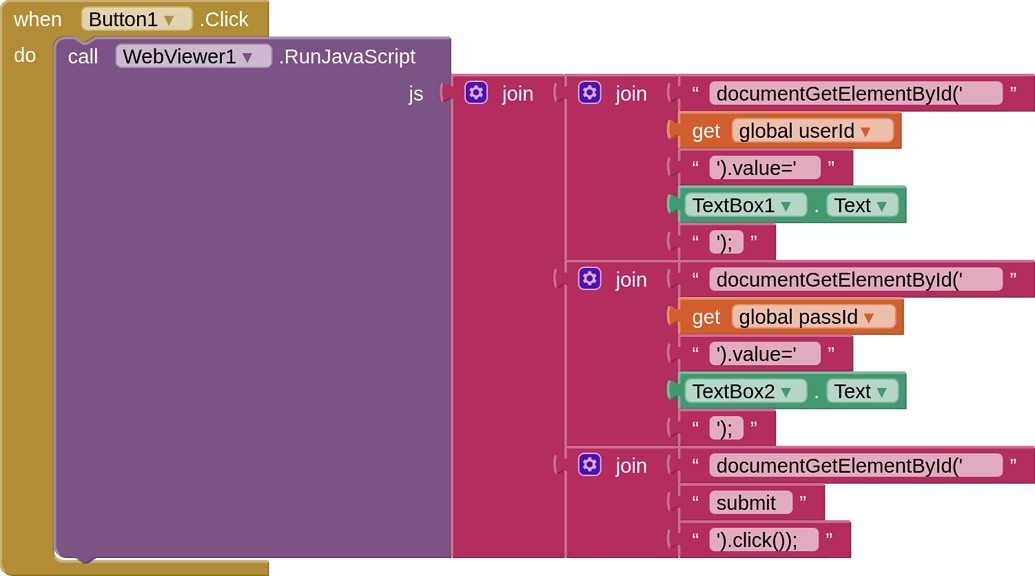Open the mutator gear on the submit join block
The width and height of the screenshot is (1035, 576).
590,465
